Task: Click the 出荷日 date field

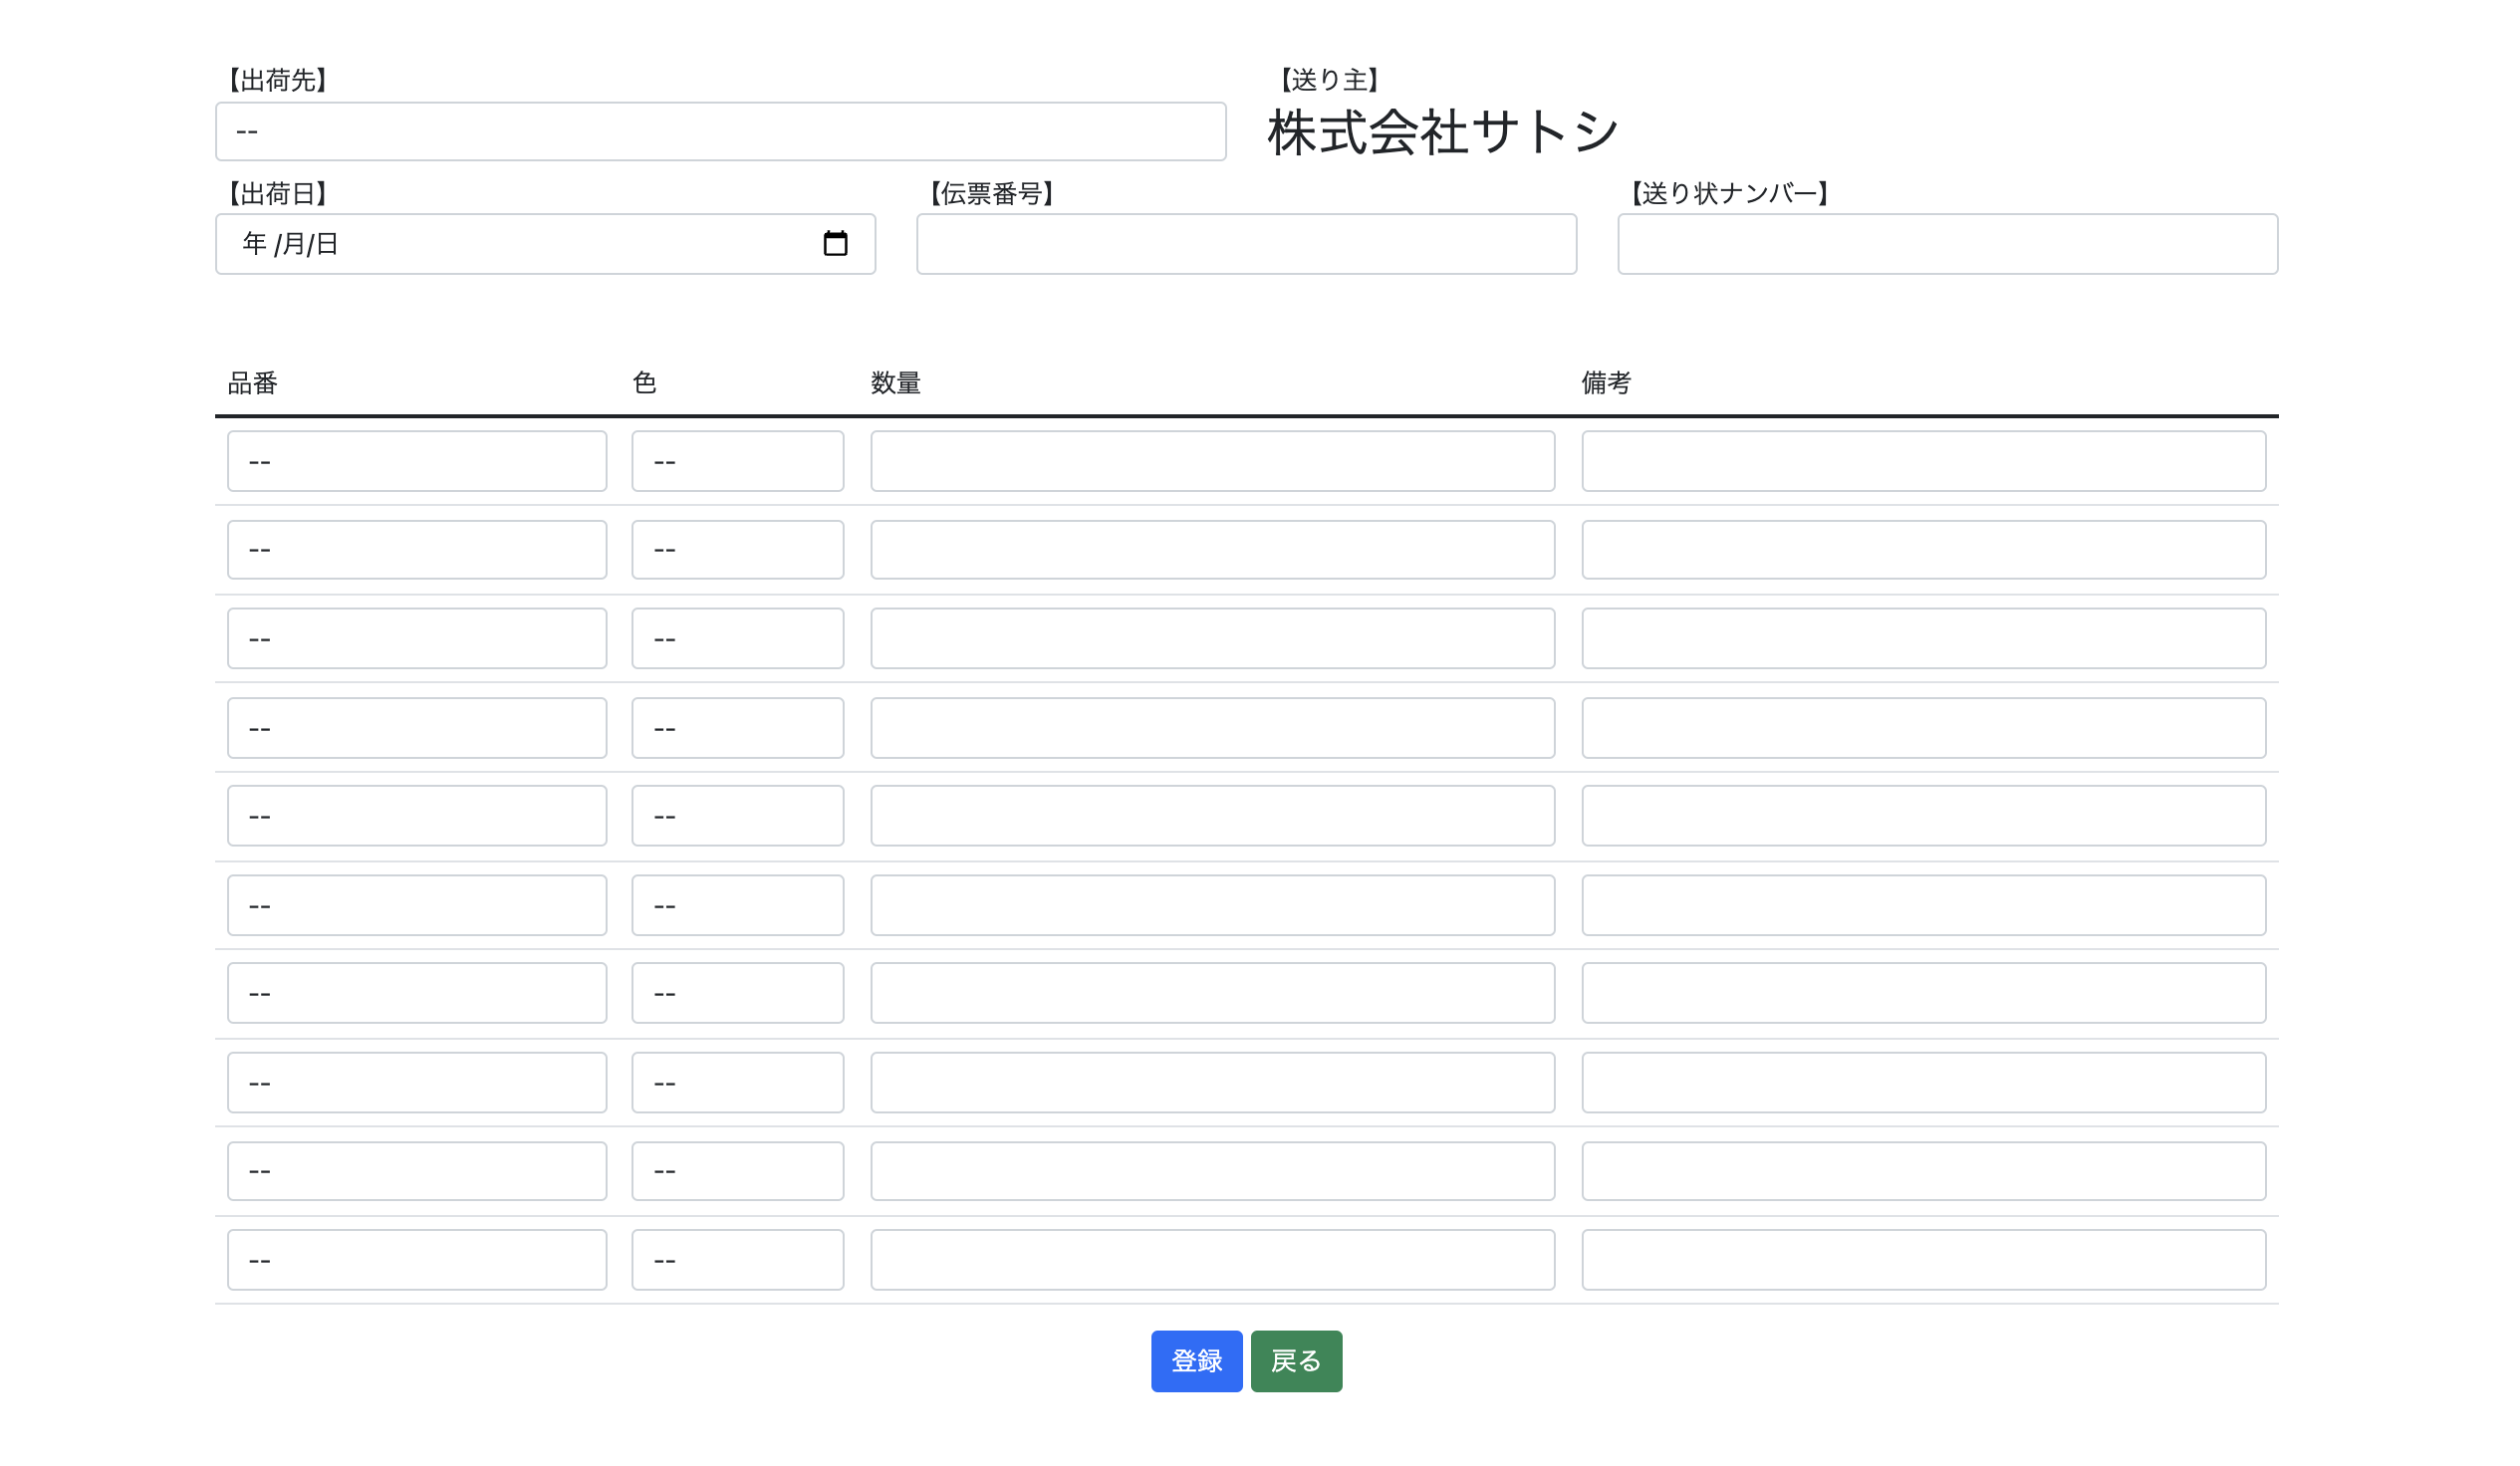Action: pyautogui.click(x=545, y=244)
